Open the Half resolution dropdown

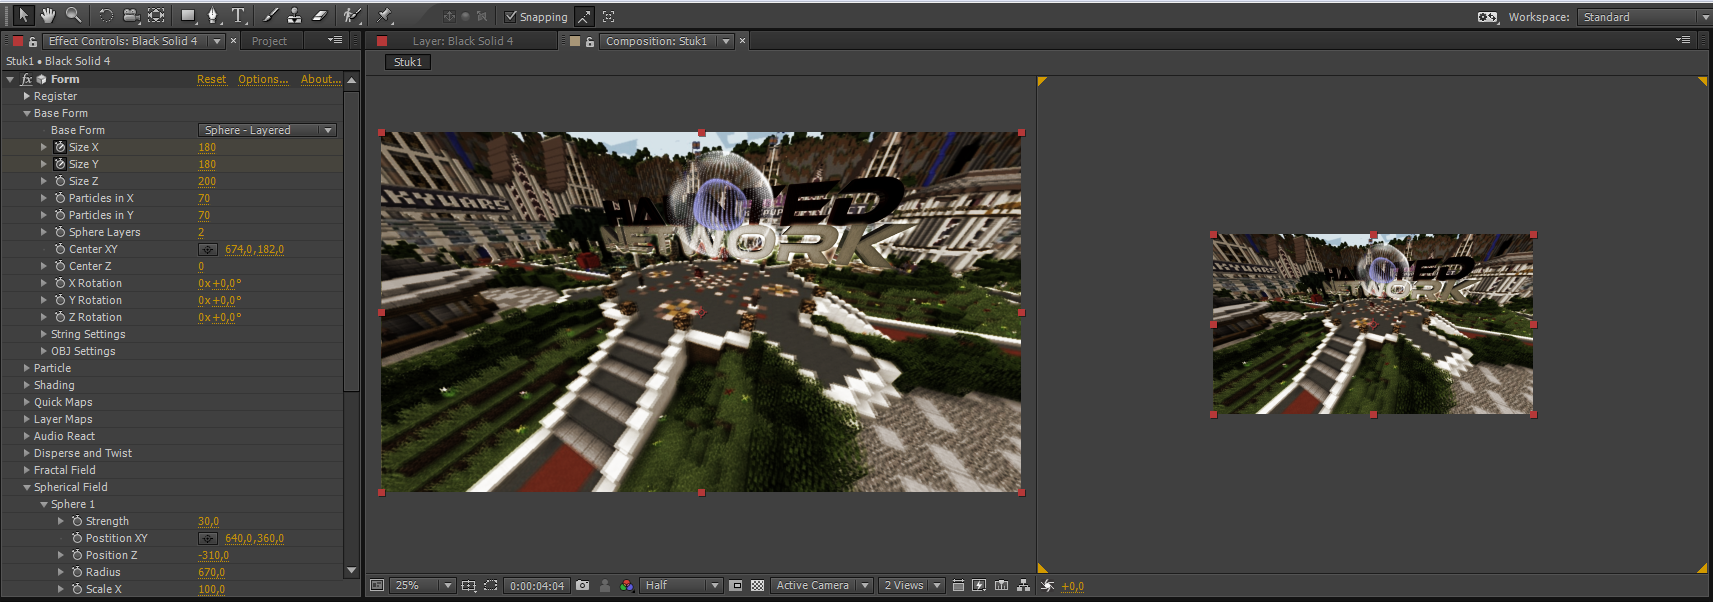682,586
